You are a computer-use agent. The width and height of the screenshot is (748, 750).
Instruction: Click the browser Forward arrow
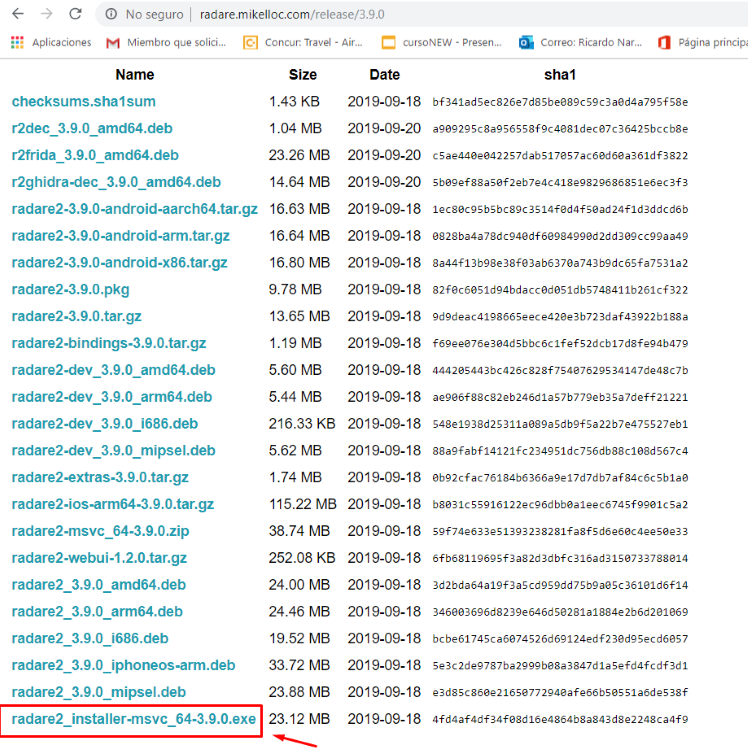[46, 14]
